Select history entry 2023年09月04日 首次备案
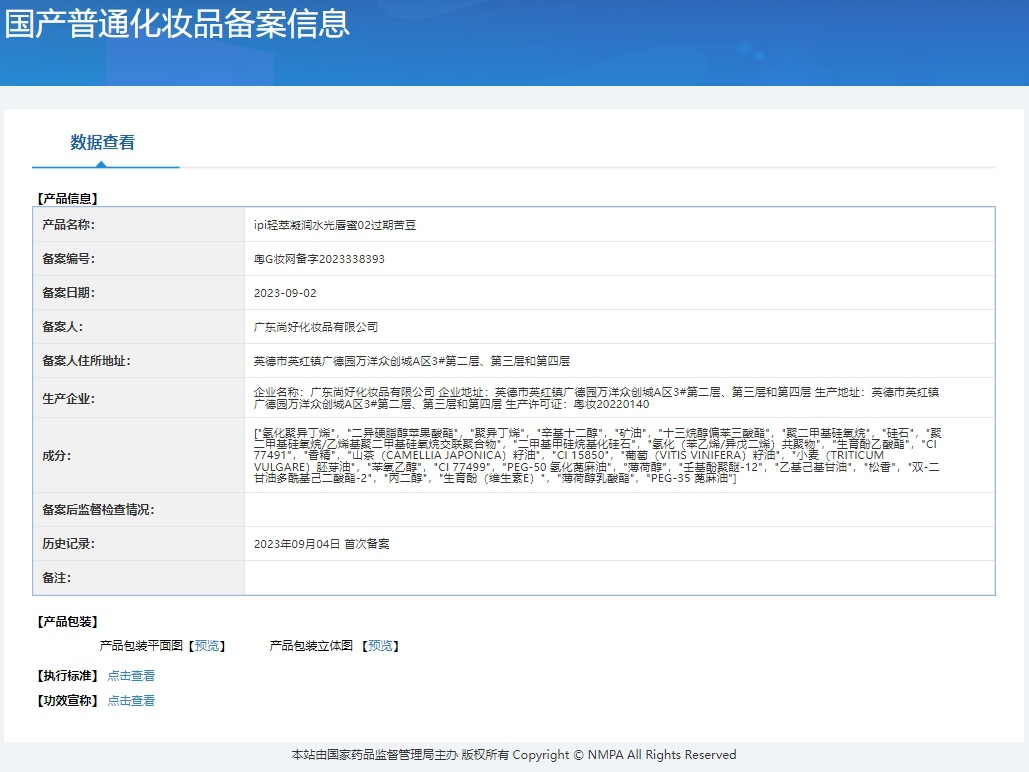Screen dimensions: 1029x772 point(322,544)
